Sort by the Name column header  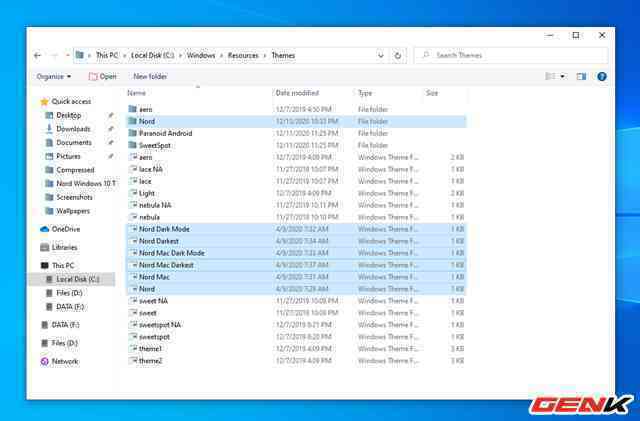tap(136, 93)
